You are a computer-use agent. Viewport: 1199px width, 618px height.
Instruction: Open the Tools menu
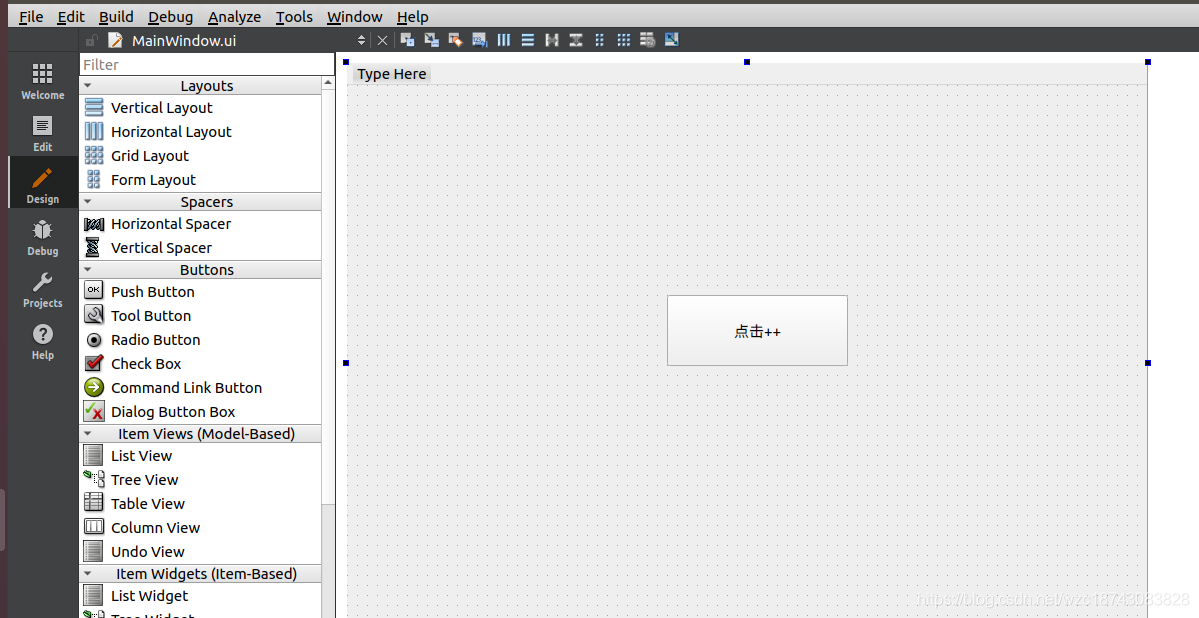click(x=294, y=17)
